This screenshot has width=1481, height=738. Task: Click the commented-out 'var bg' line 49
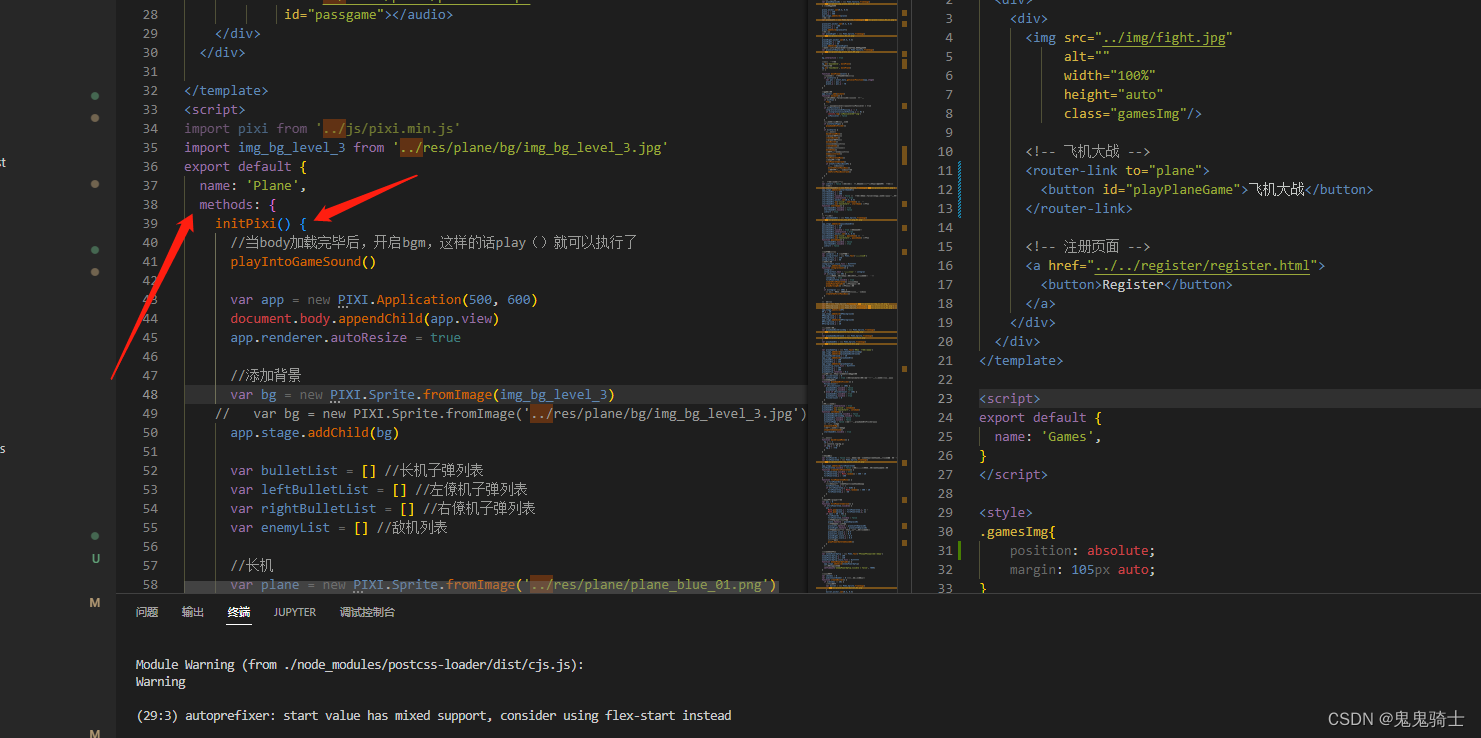[510, 413]
